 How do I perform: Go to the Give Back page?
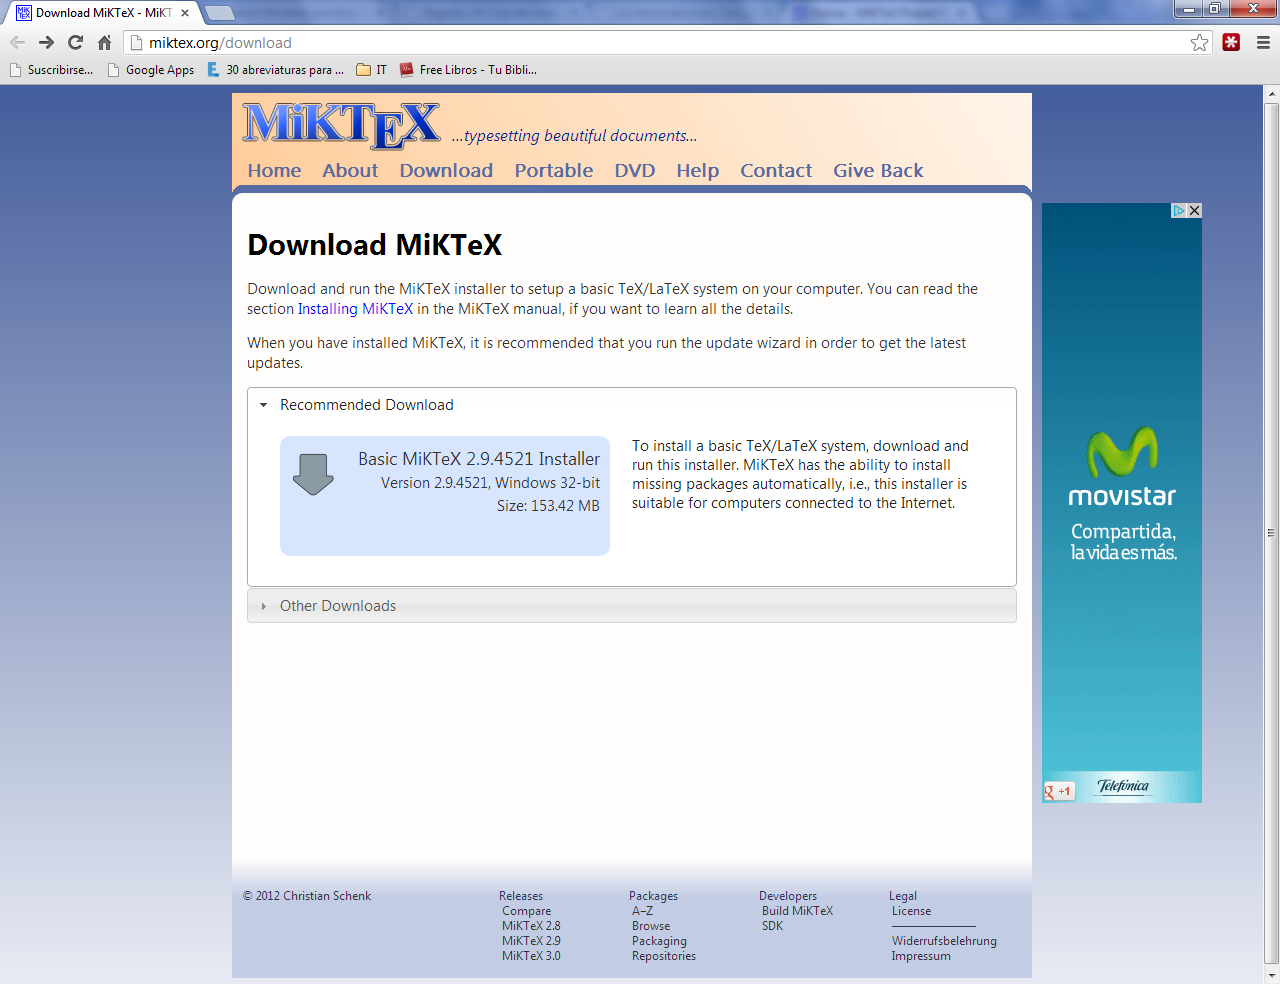[x=877, y=171]
